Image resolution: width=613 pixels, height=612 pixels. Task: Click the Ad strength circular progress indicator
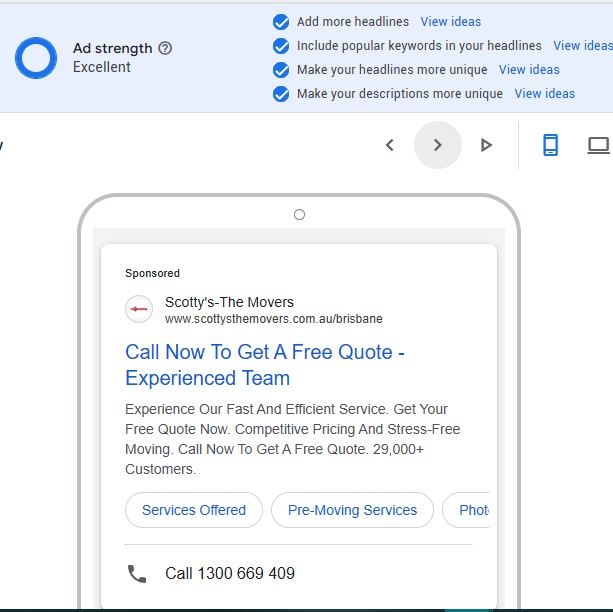pos(36,58)
